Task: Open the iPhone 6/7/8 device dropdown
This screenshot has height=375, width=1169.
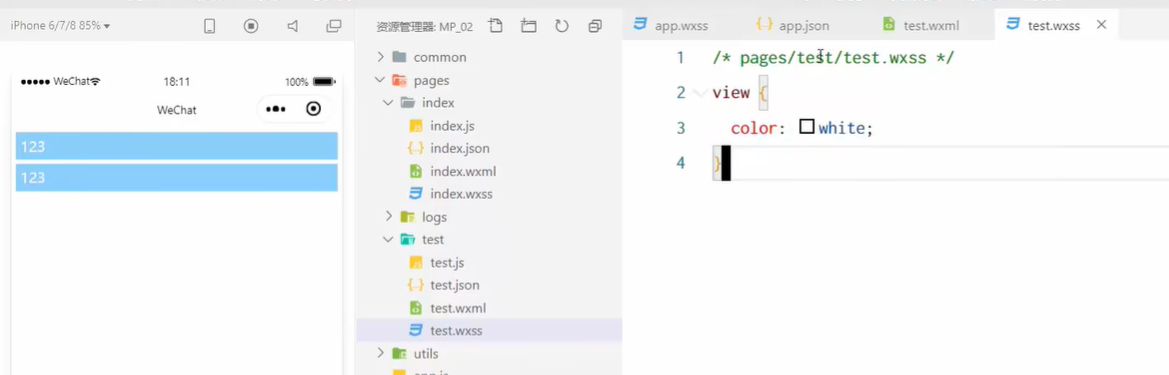Action: pyautogui.click(x=60, y=25)
